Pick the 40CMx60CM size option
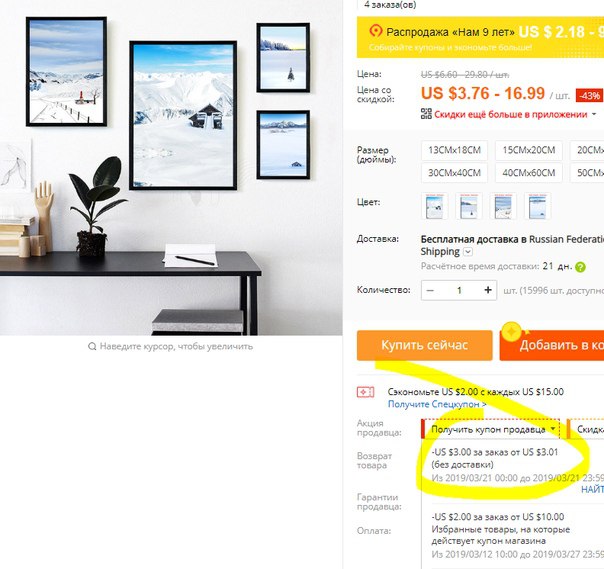Viewport: 604px width, 569px height. click(528, 173)
